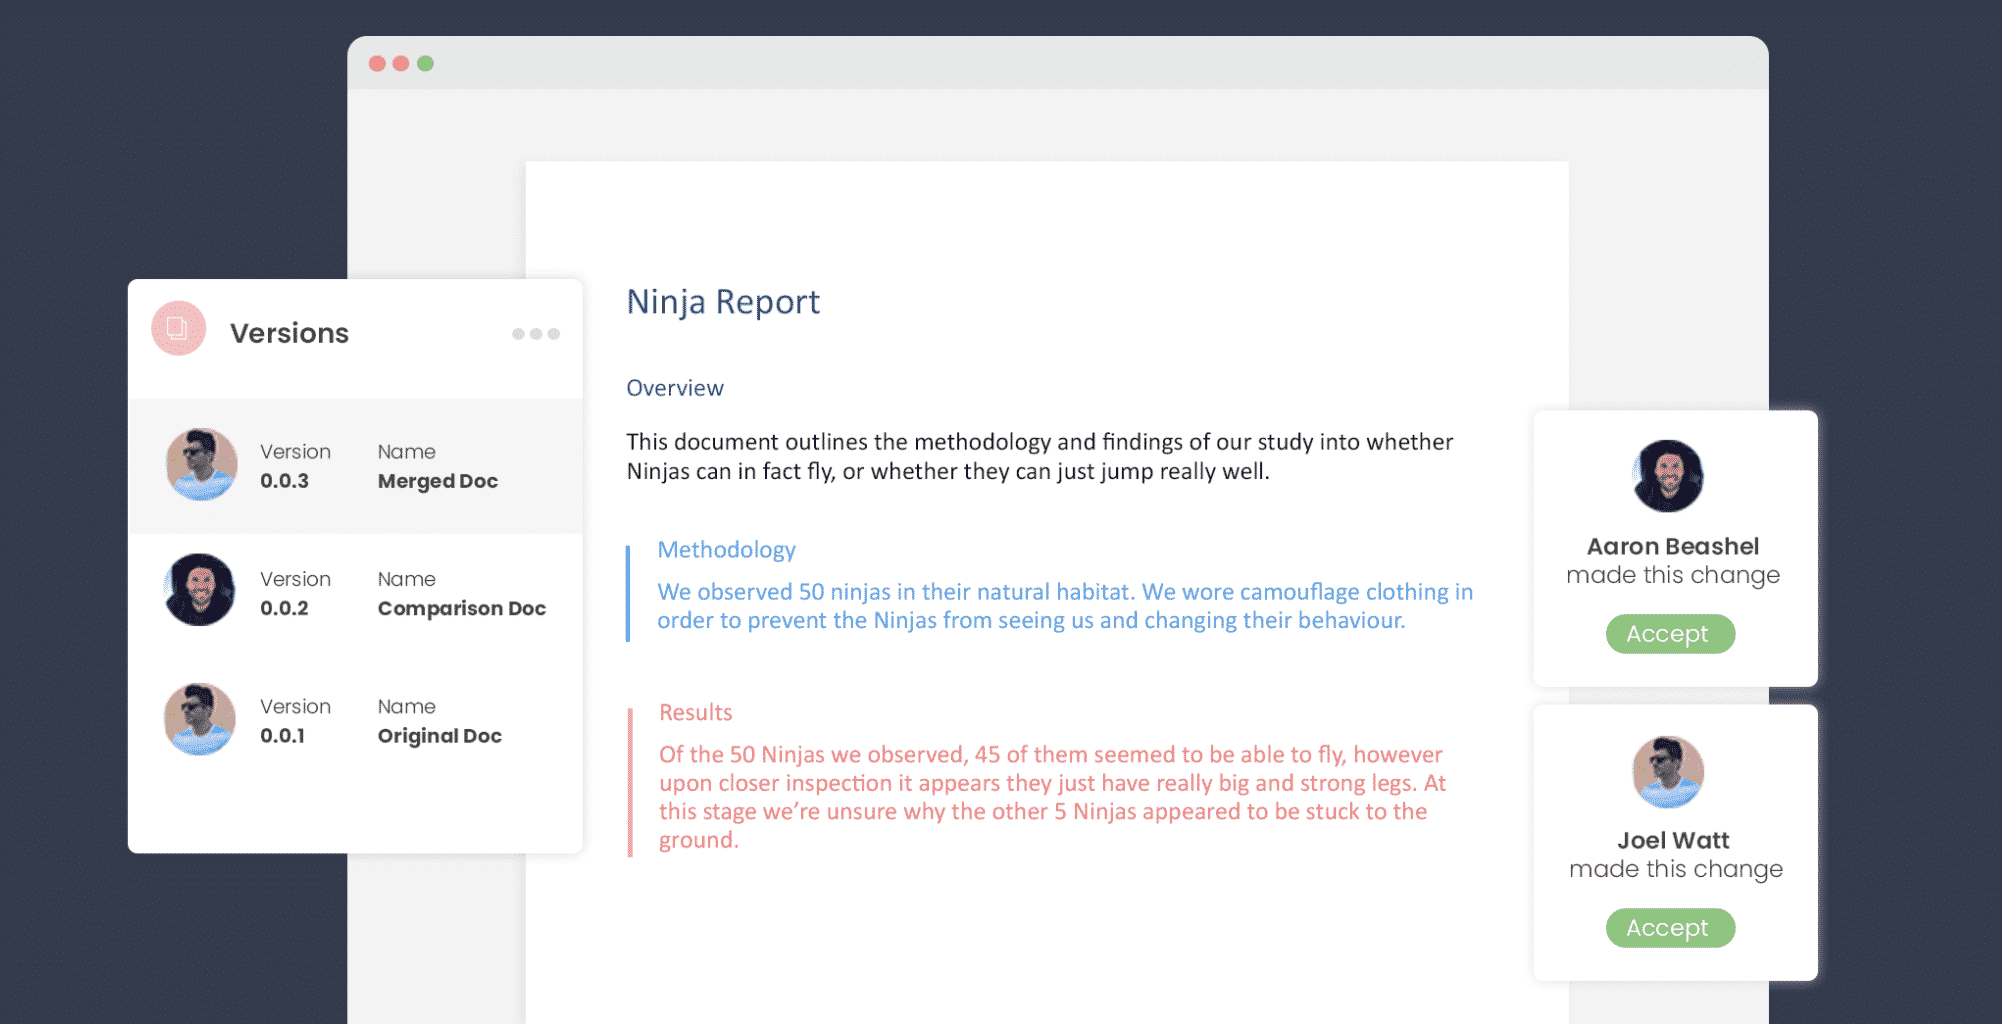Image resolution: width=2002 pixels, height=1024 pixels.
Task: Select version 0.0.2 Comparison Doc row
Action: point(355,594)
